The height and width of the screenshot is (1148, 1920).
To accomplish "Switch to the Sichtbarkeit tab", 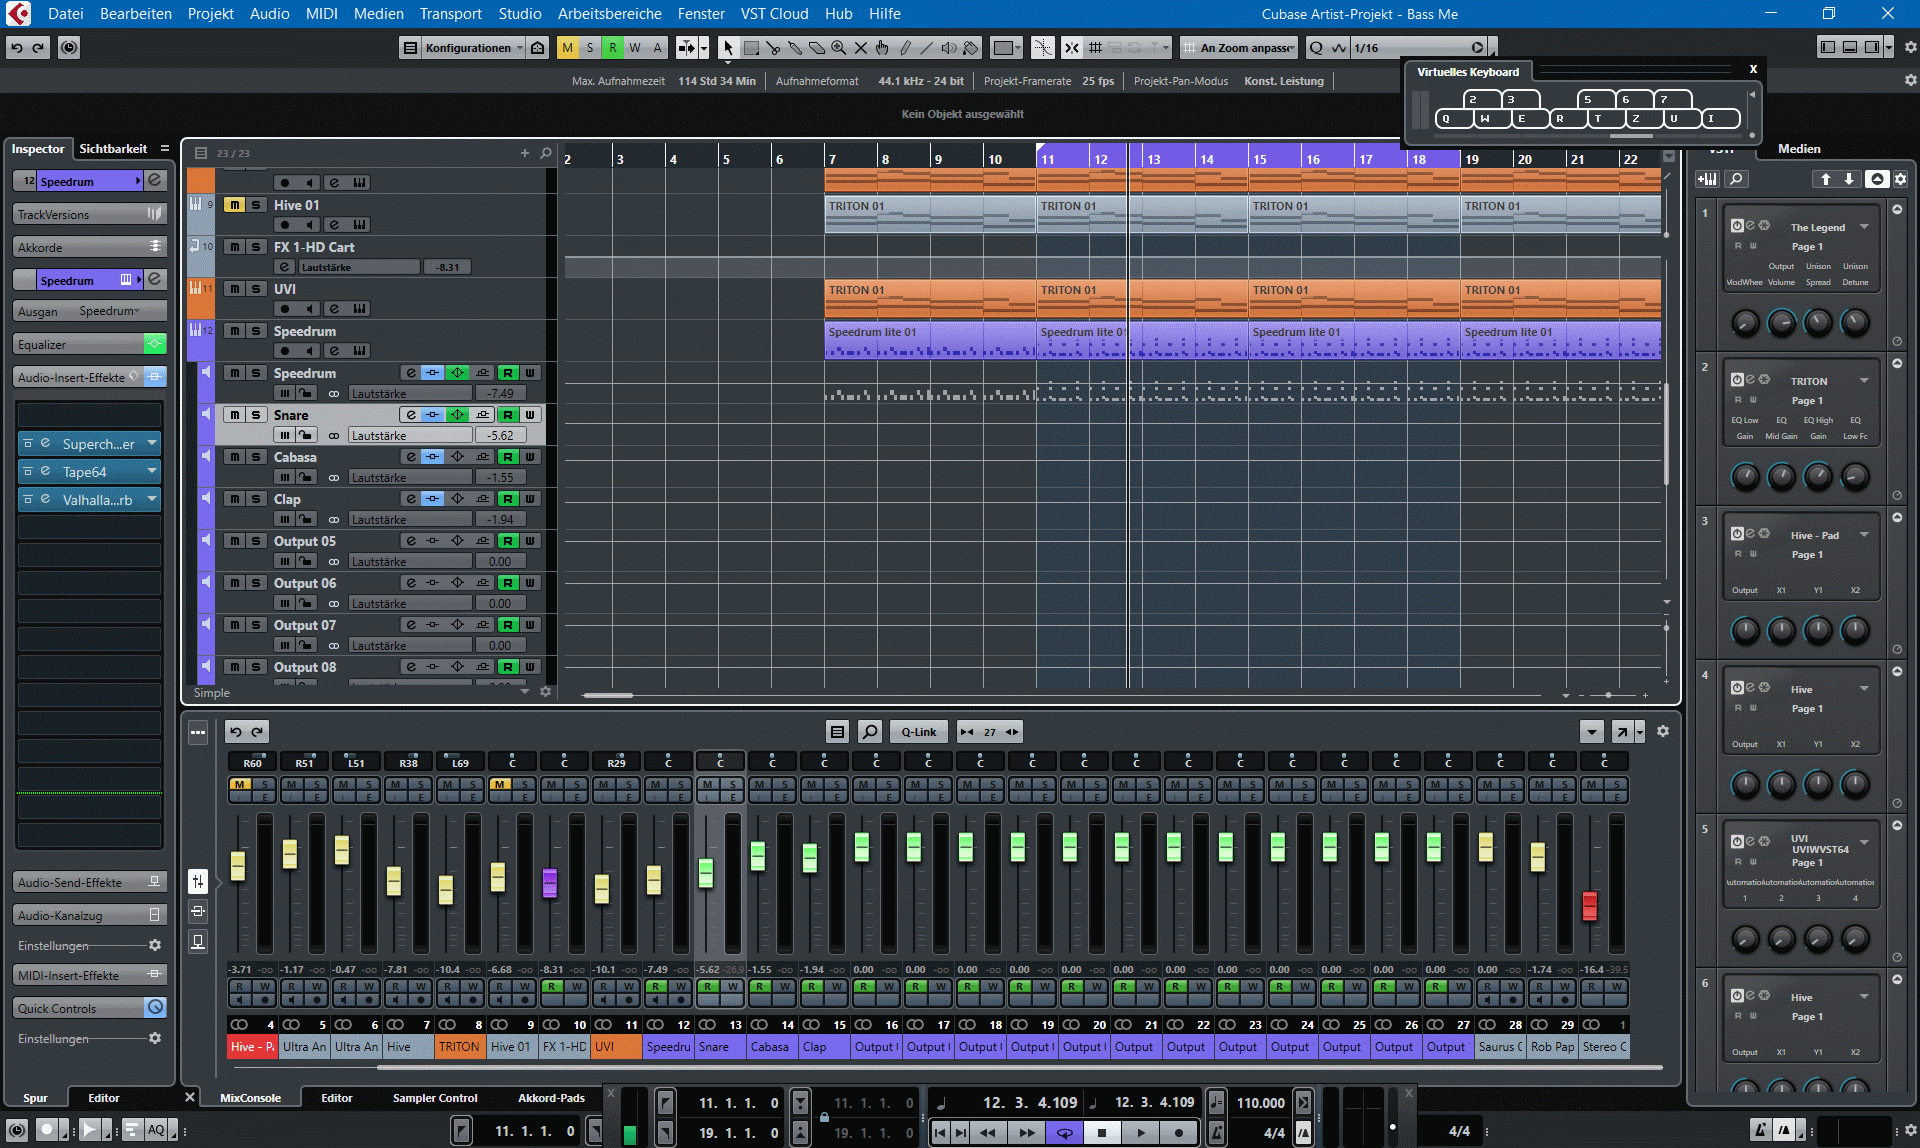I will click(113, 149).
